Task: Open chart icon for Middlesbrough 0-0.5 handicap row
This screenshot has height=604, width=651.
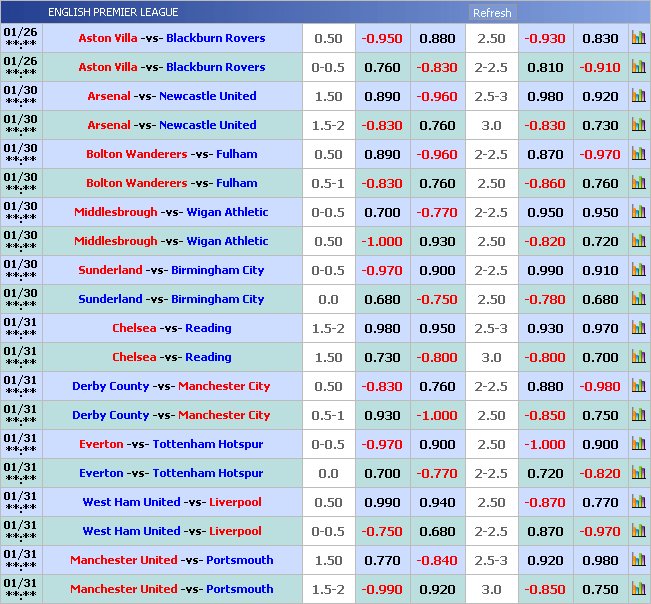Action: point(638,212)
